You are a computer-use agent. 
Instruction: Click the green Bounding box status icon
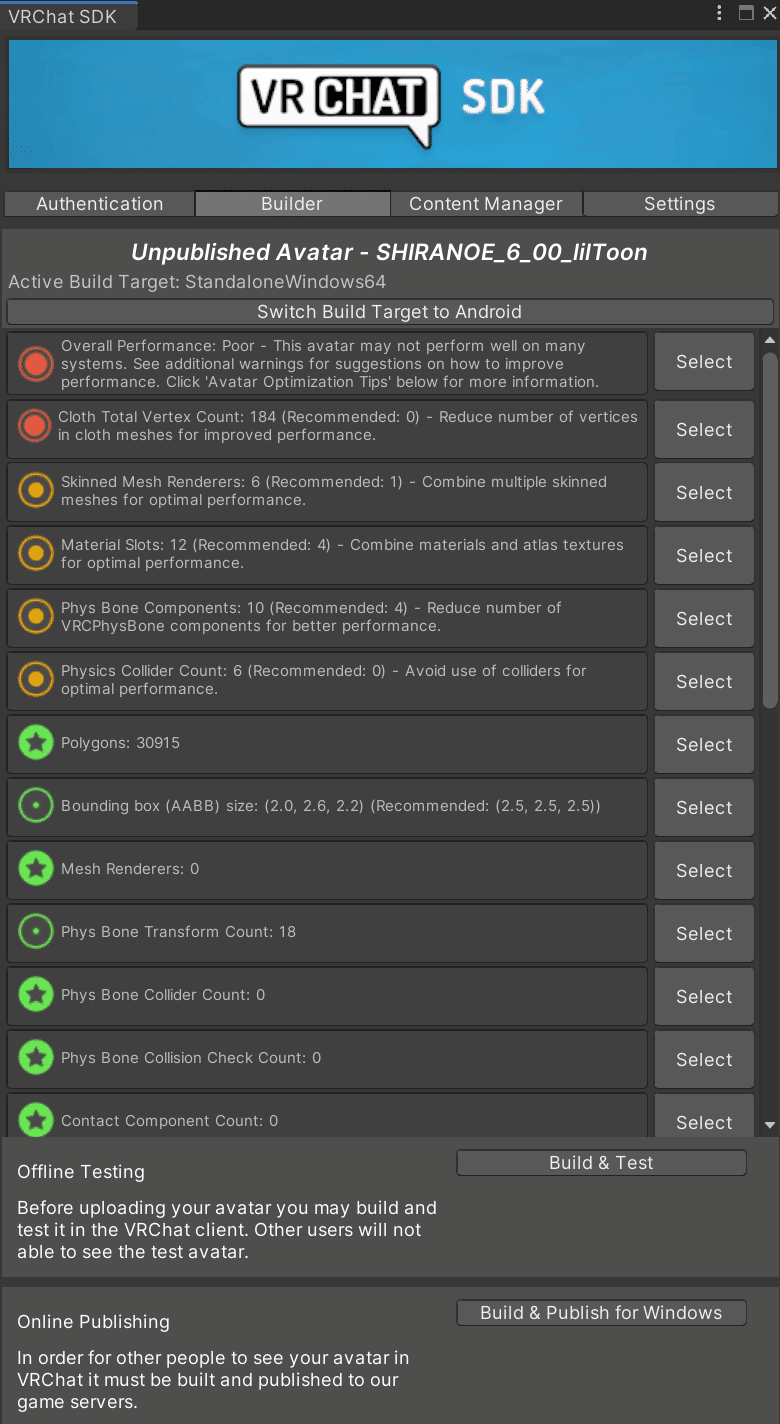pyautogui.click(x=36, y=806)
